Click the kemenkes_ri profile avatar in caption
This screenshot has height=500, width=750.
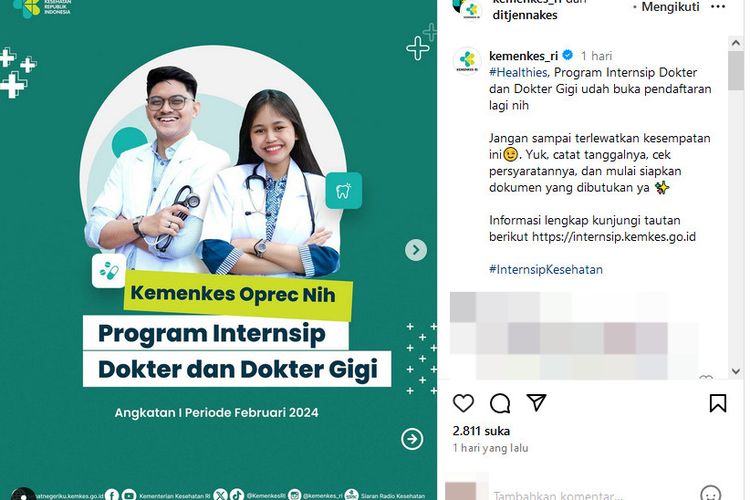[467, 61]
